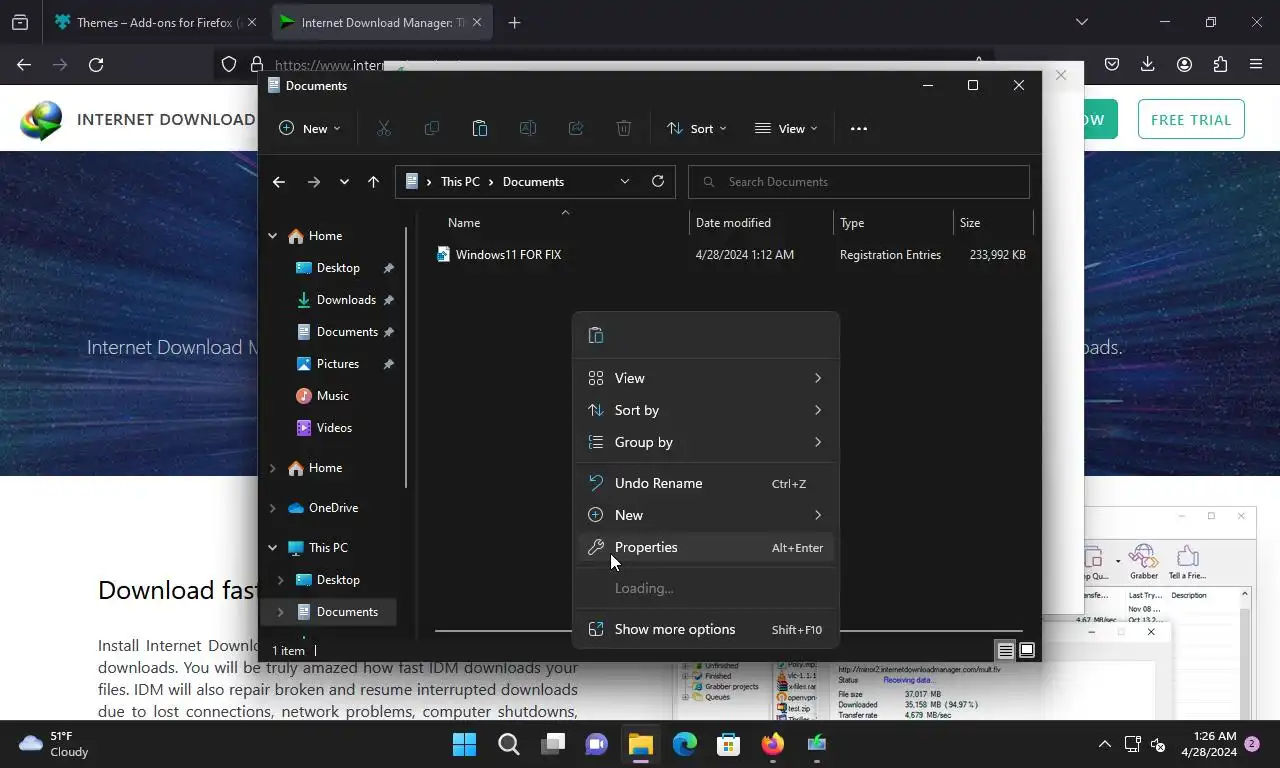Screen dimensions: 1280x768
Task: Click Show more options
Action: pos(706,629)
